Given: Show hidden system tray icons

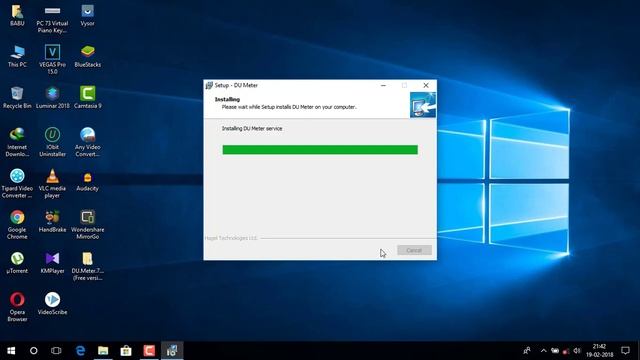Looking at the screenshot, I should [543, 351].
